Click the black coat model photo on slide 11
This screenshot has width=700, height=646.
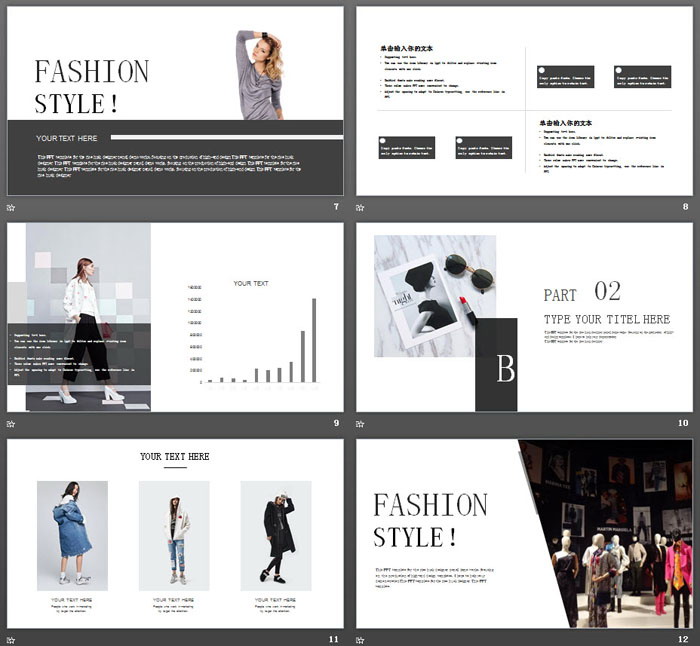point(276,535)
